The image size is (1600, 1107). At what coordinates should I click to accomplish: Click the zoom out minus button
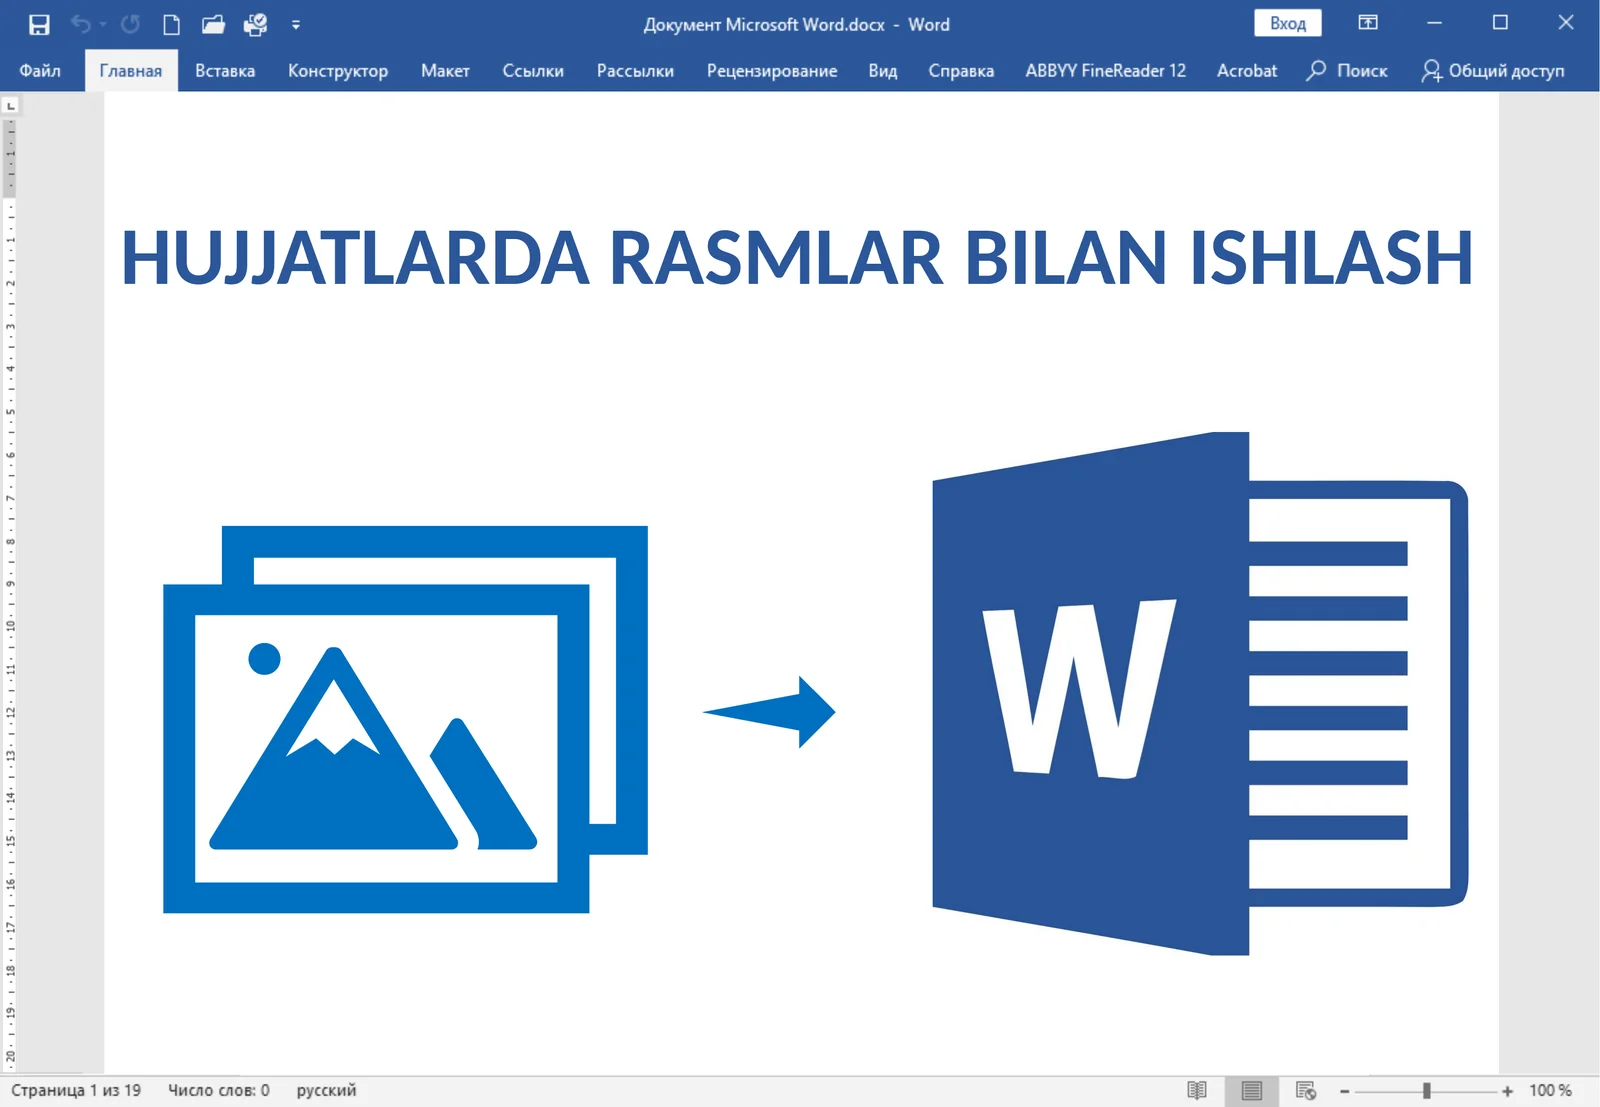coord(1345,1091)
